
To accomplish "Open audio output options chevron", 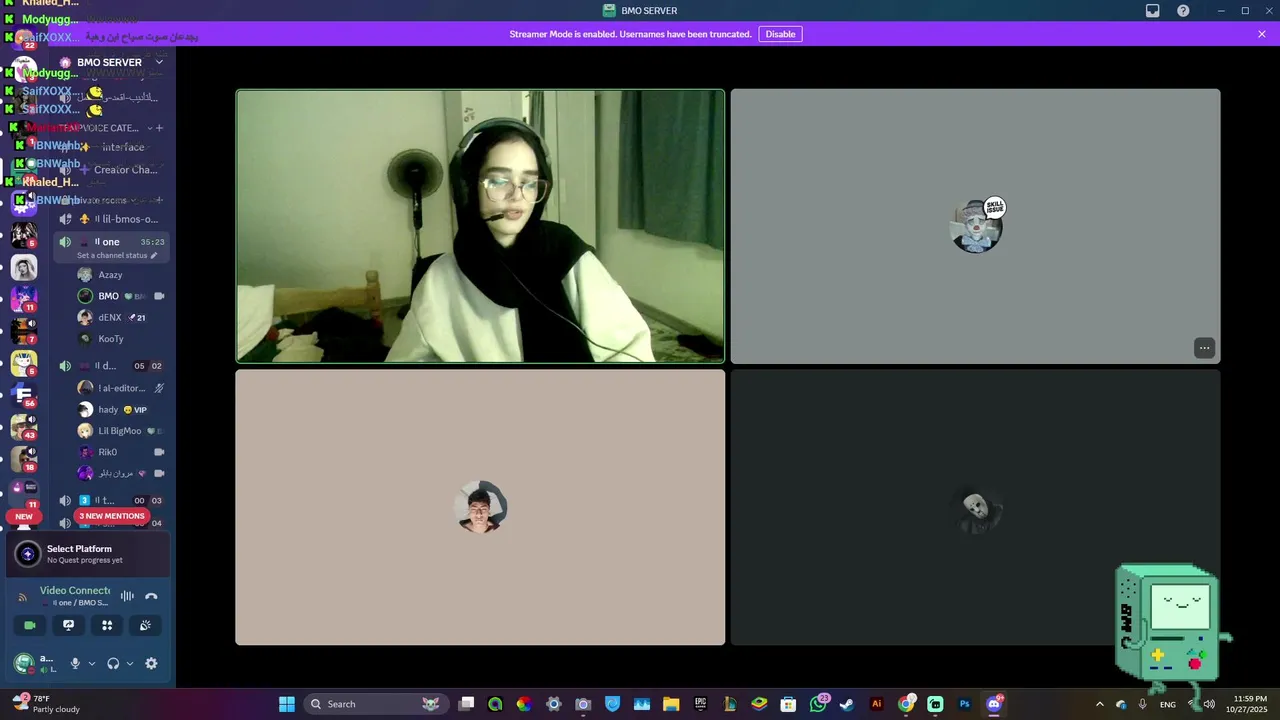I will [129, 663].
